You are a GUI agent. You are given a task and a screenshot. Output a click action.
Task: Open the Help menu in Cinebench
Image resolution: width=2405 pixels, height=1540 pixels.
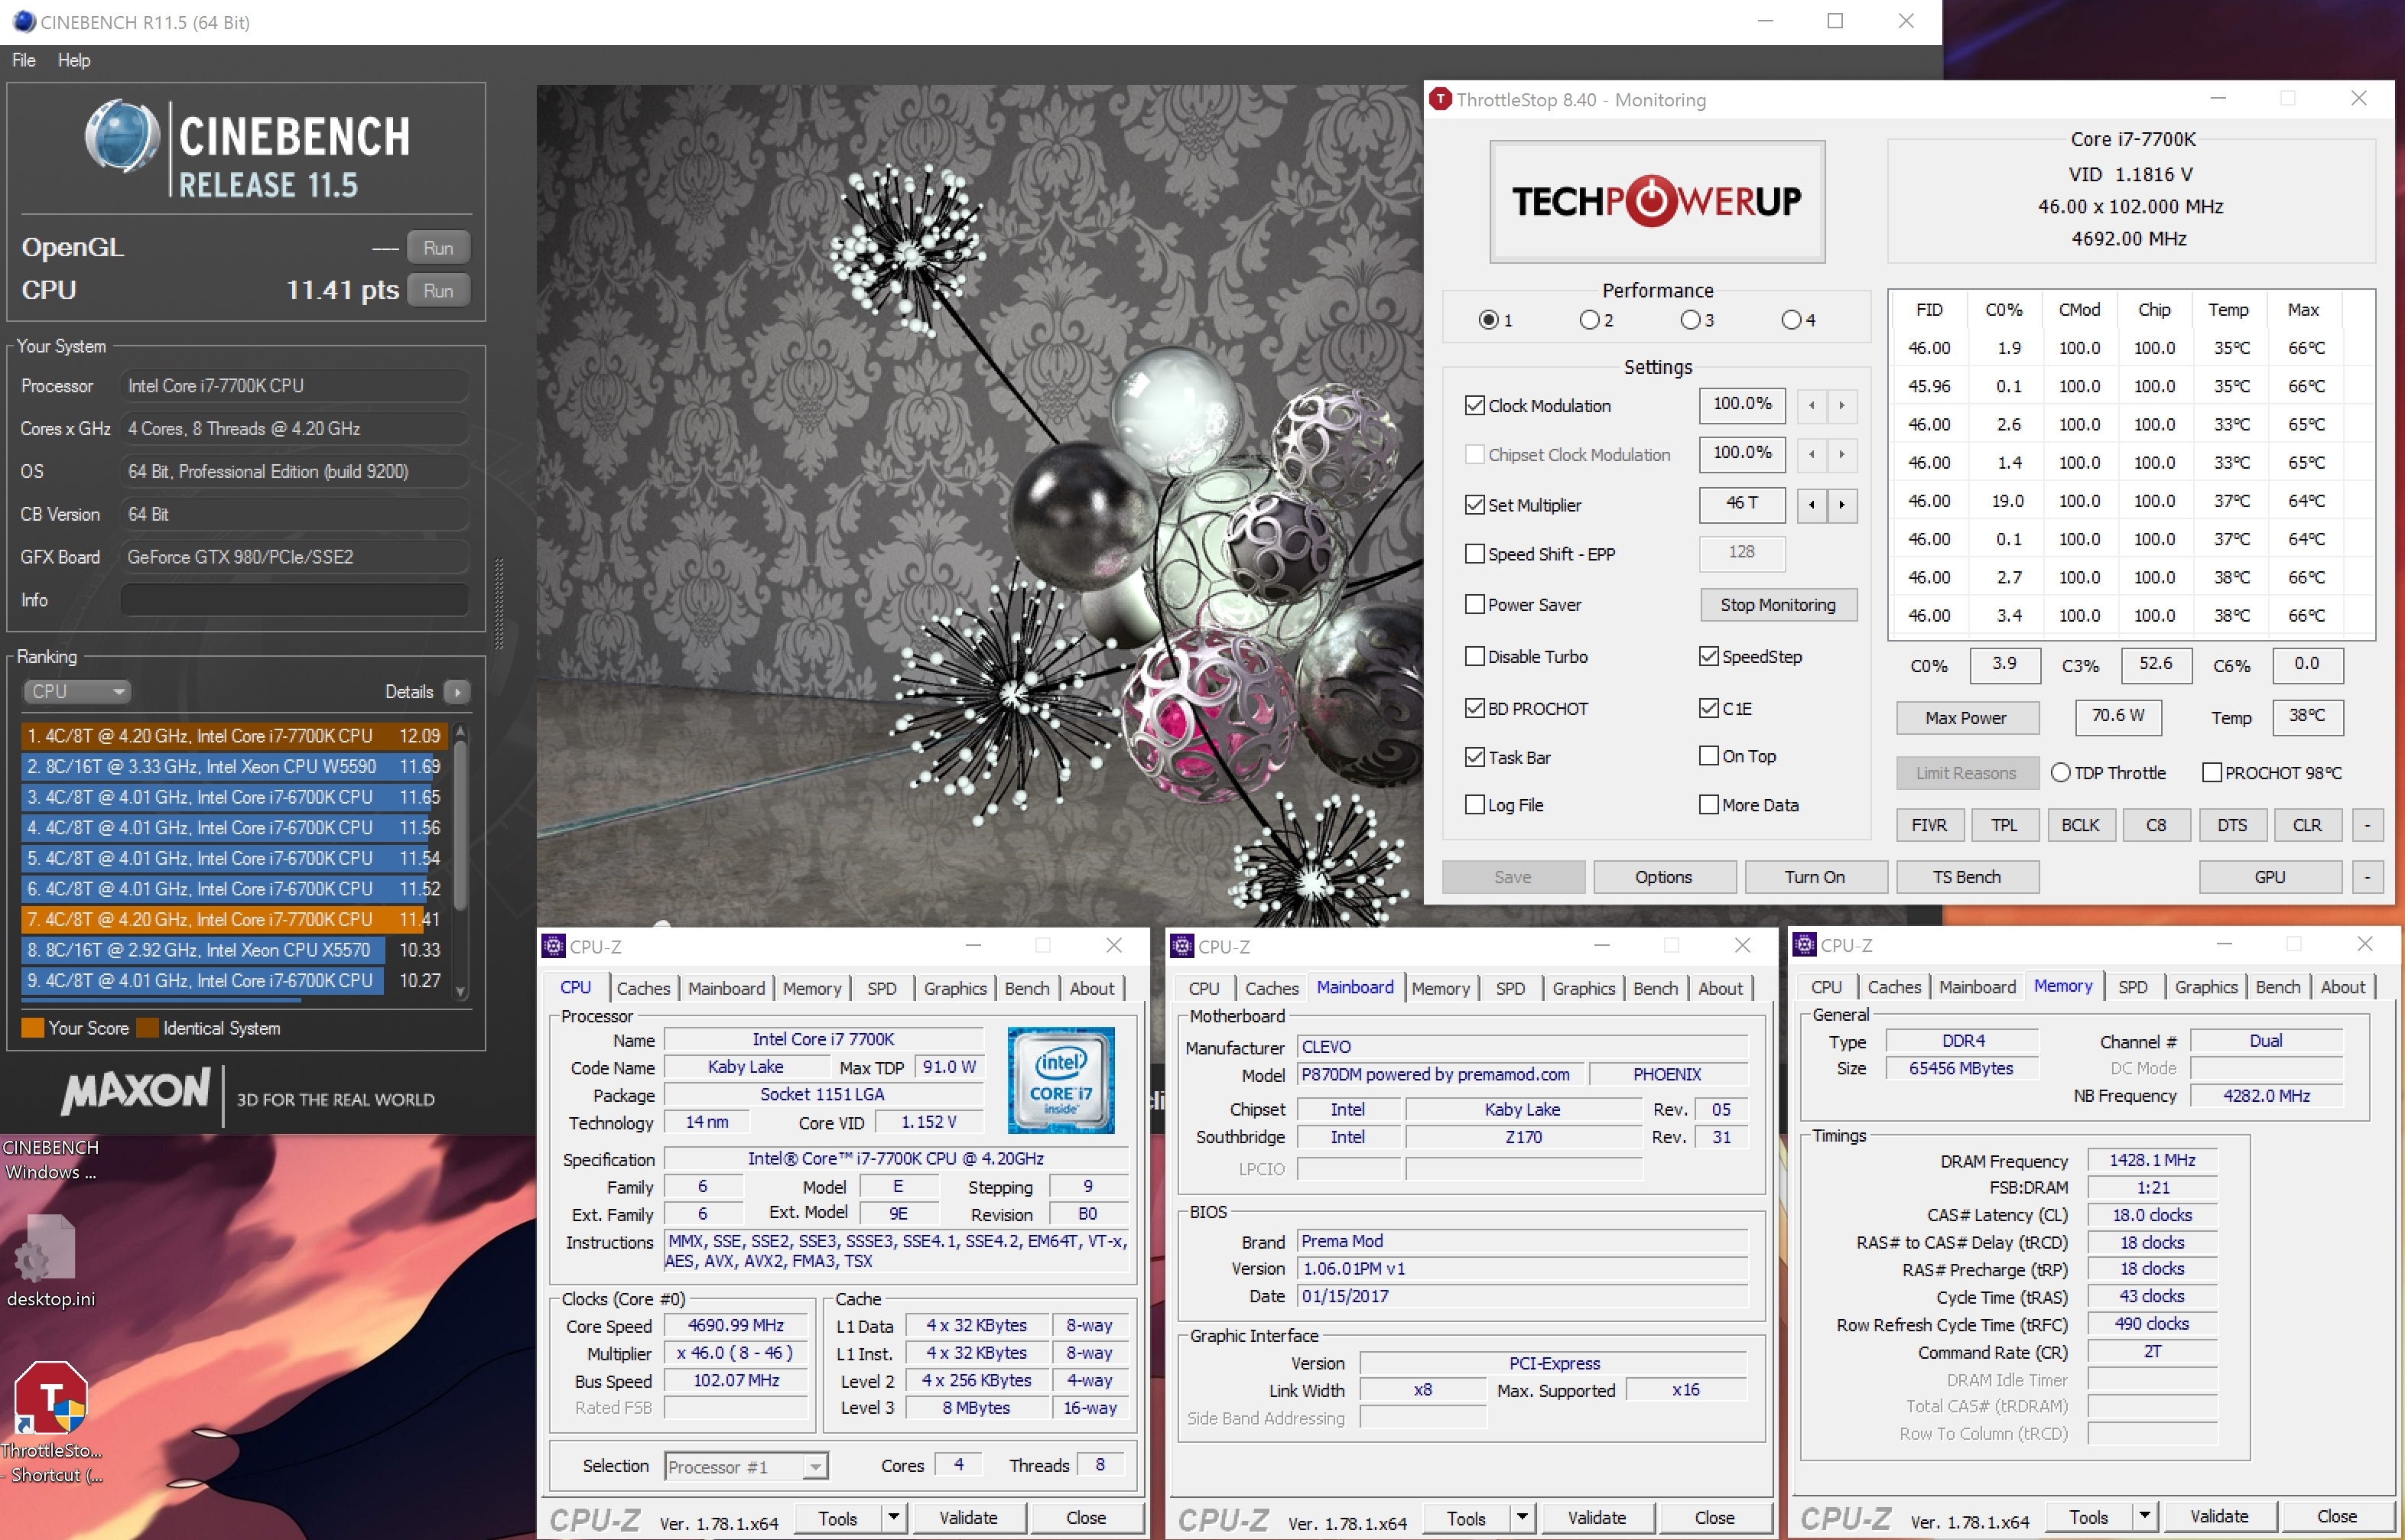(x=74, y=60)
